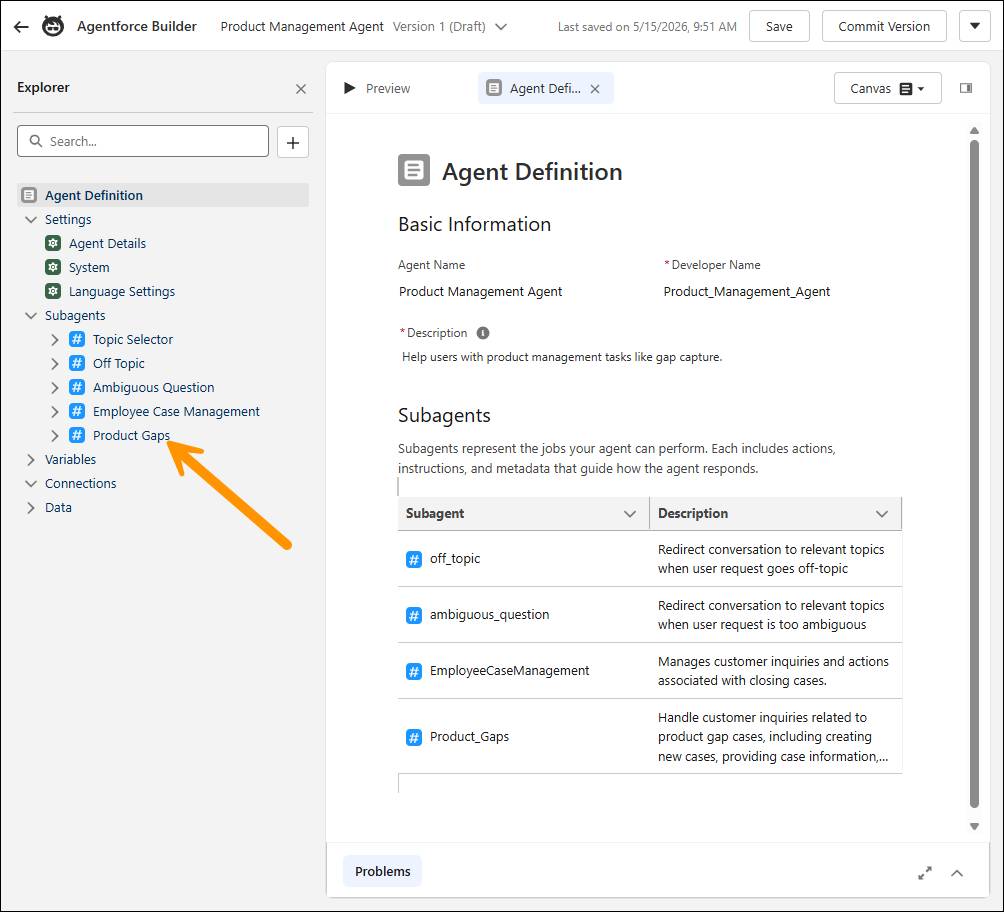Image resolution: width=1004 pixels, height=912 pixels.
Task: Select Topic Selector subagent
Action: (x=133, y=339)
